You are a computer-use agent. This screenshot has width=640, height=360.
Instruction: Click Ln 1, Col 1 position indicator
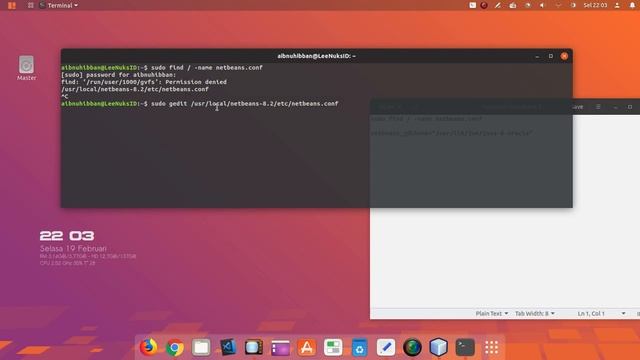pyautogui.click(x=591, y=313)
